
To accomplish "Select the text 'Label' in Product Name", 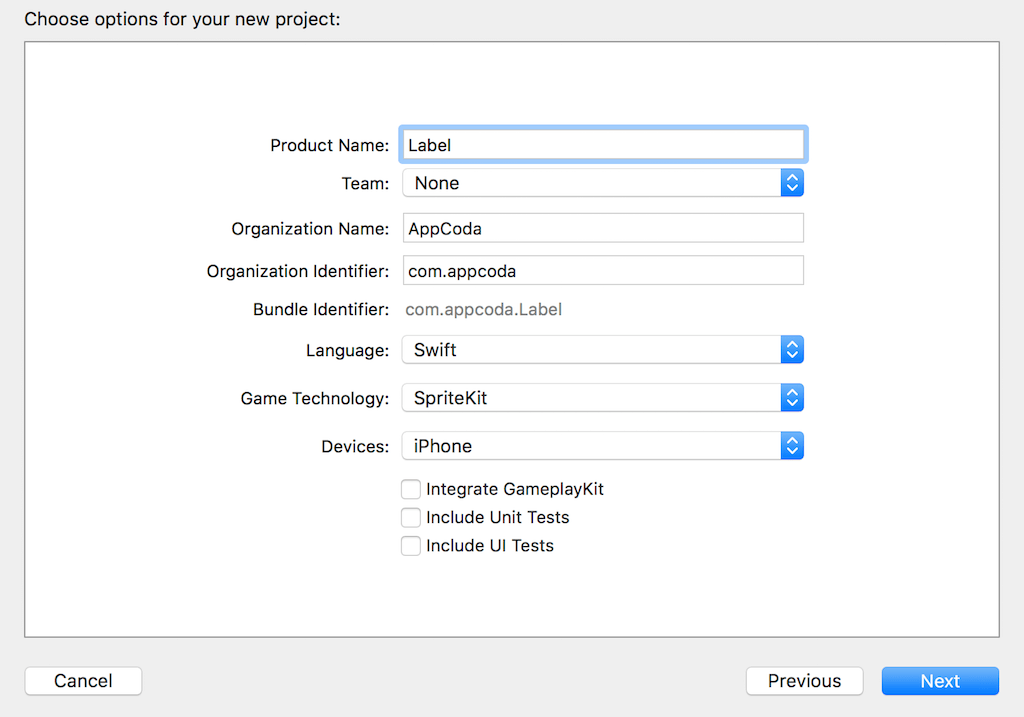I will (428, 143).
